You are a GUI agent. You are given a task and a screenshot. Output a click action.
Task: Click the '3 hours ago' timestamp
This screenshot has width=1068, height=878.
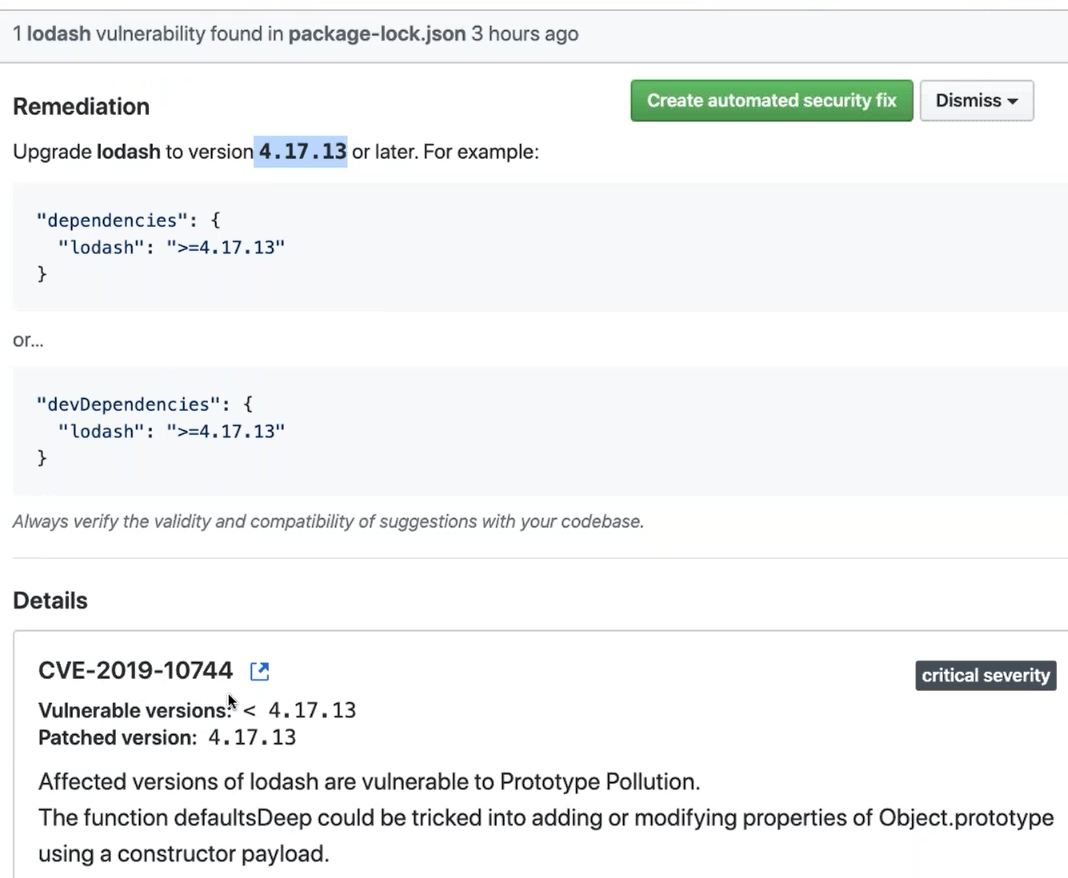pos(525,34)
